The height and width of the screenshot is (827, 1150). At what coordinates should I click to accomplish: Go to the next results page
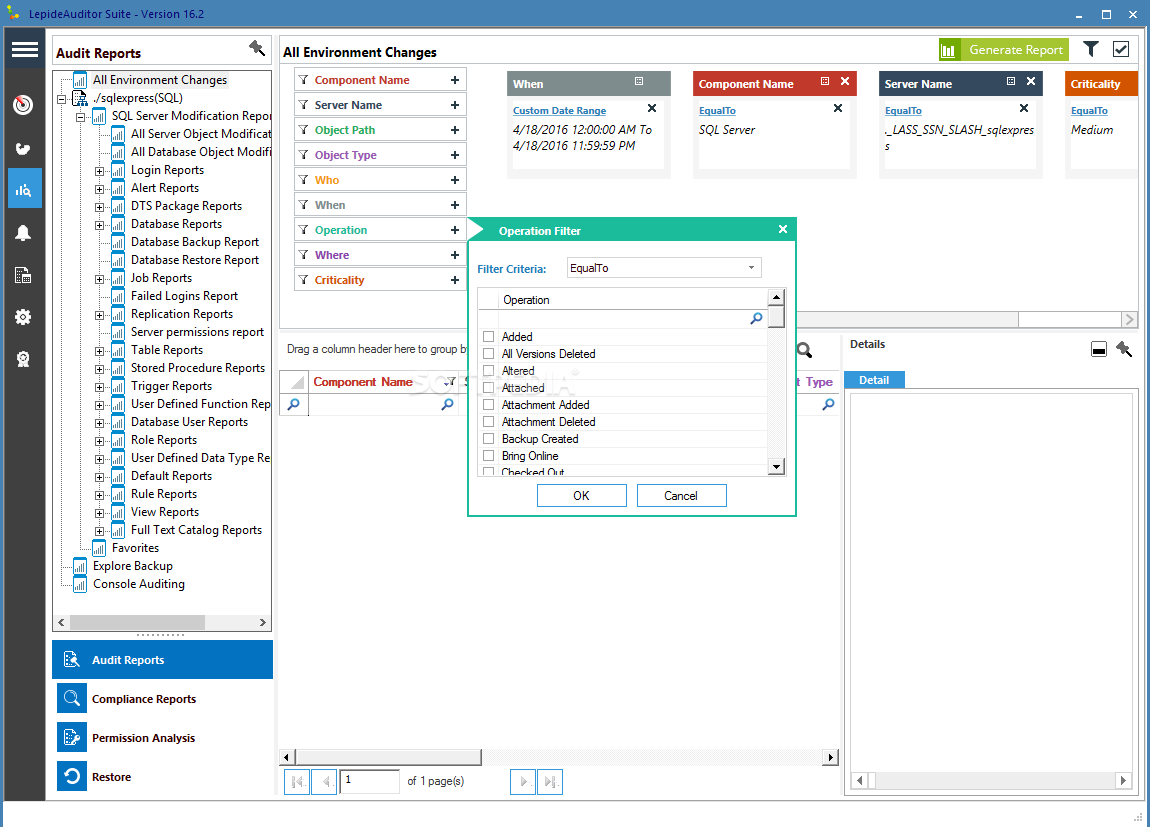click(522, 782)
